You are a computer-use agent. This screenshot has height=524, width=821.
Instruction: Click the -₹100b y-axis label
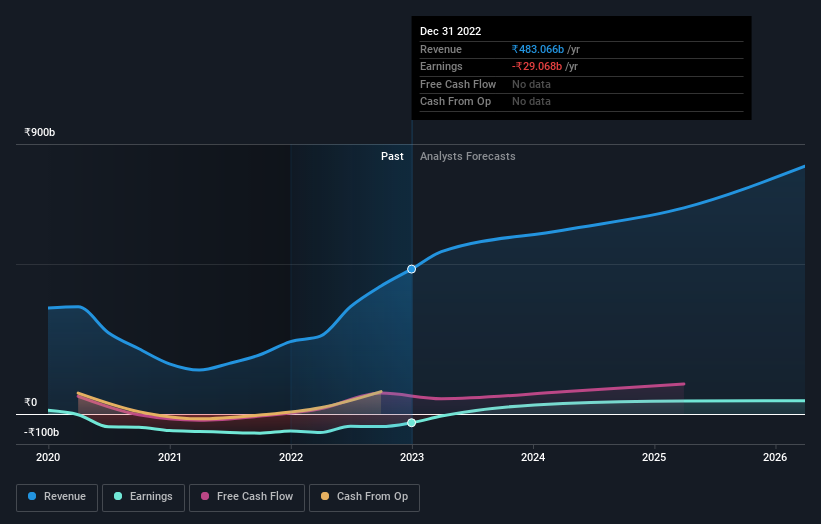coord(41,432)
